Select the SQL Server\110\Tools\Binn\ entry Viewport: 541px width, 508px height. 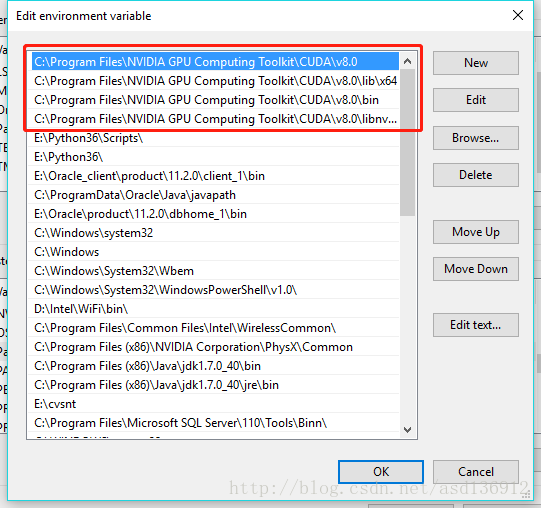214,422
